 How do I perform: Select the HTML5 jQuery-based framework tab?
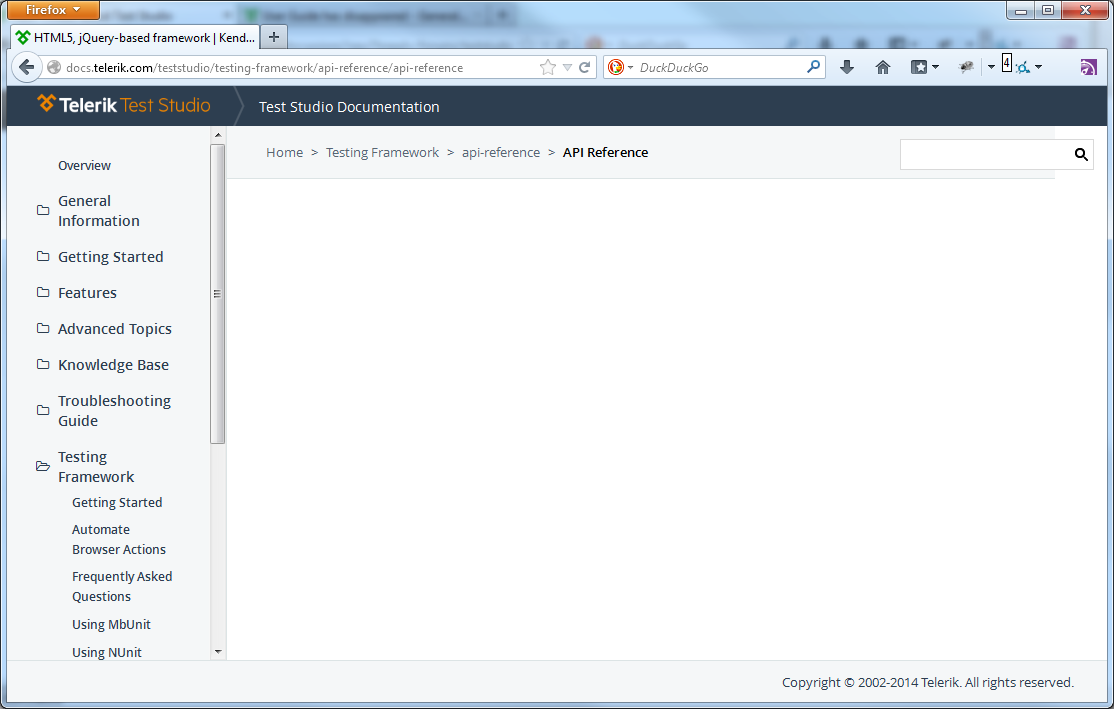[135, 38]
